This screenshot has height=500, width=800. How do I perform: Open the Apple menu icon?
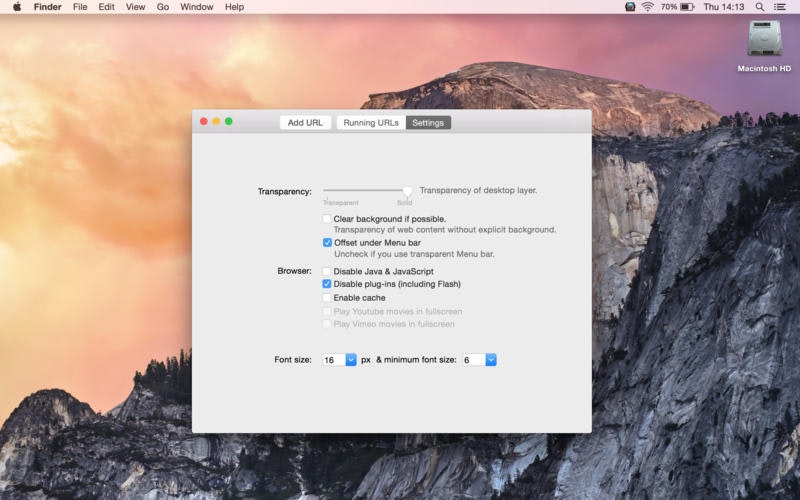(x=17, y=7)
